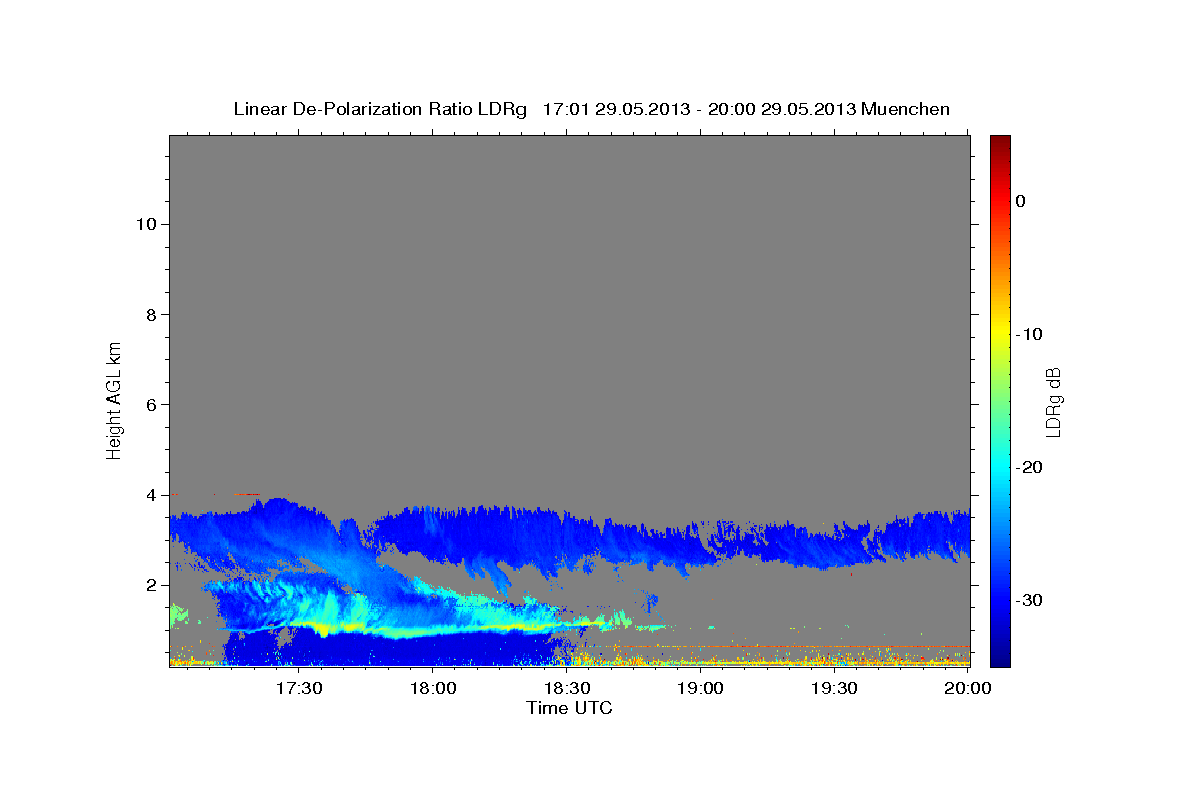Click the height tick label 8

(149, 314)
